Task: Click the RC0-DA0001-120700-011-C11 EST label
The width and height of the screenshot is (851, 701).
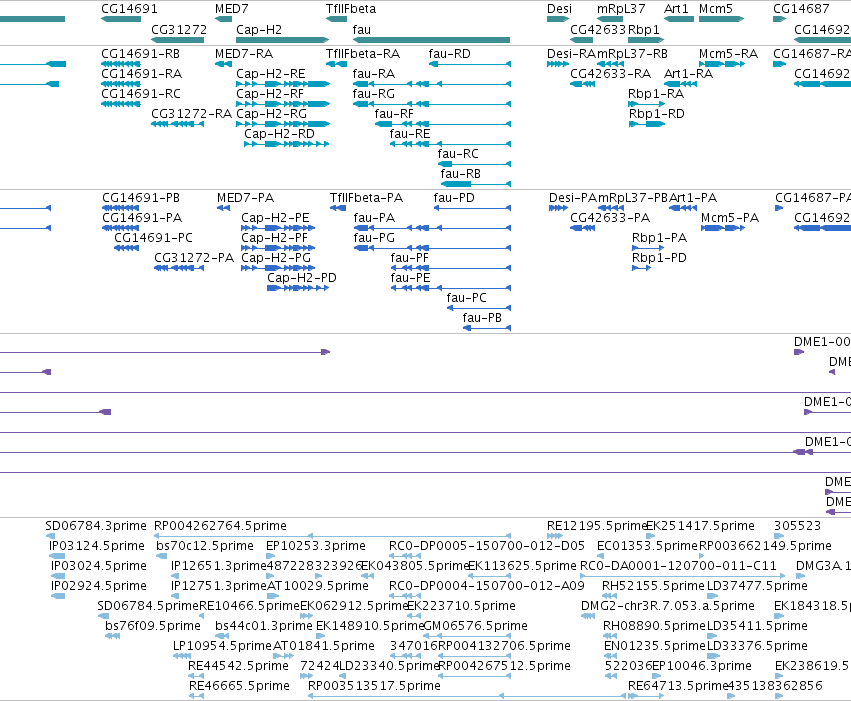Action: tap(678, 565)
